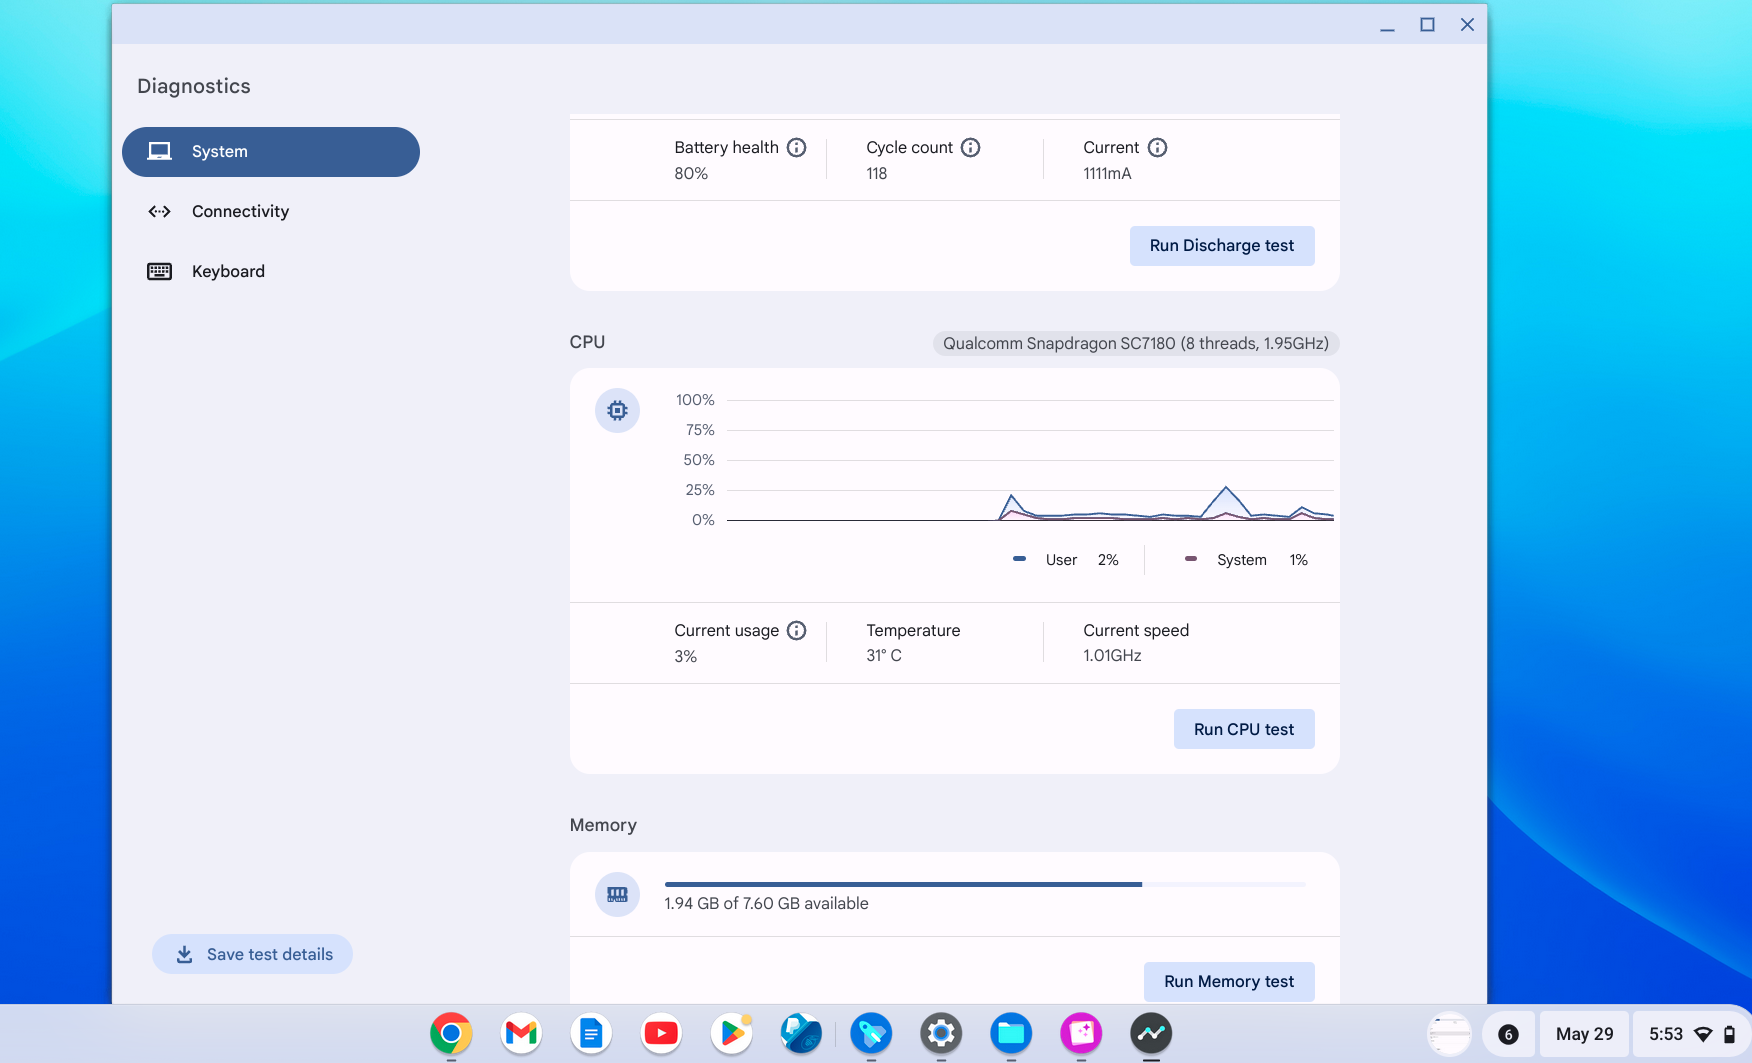This screenshot has height=1063, width=1752.
Task: Click the Current usage info icon
Action: click(x=796, y=631)
